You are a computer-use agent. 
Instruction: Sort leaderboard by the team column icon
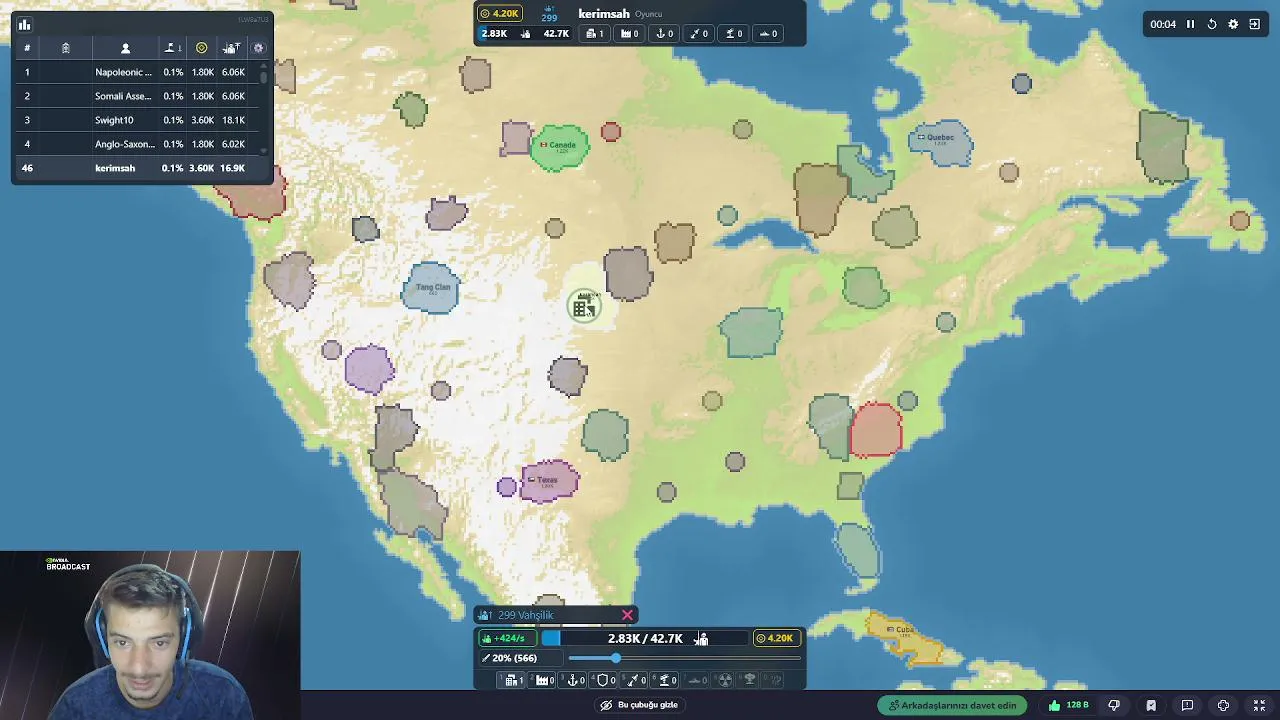point(65,48)
